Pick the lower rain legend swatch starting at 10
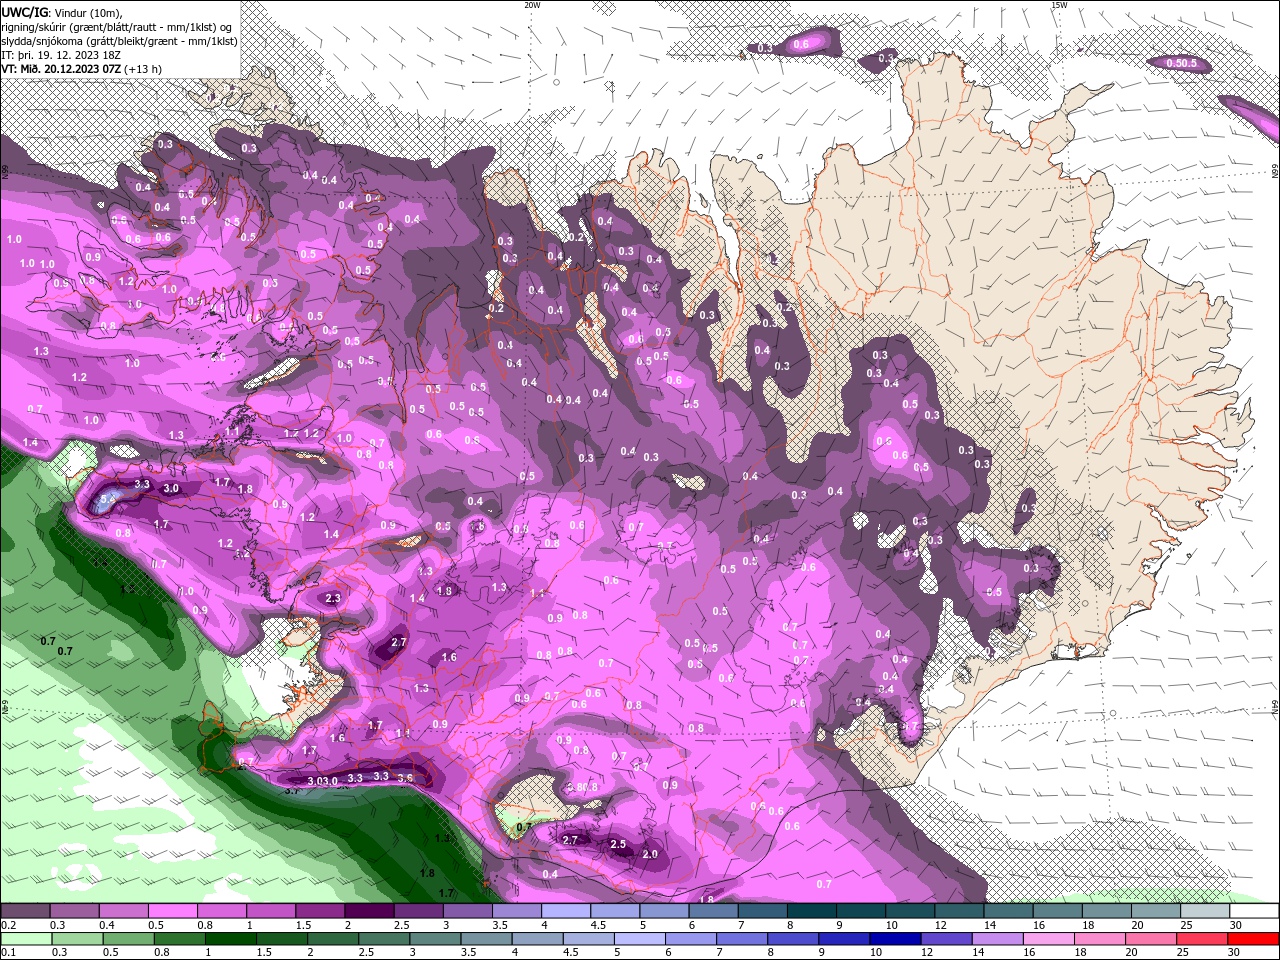1280x960 pixels. (x=895, y=939)
